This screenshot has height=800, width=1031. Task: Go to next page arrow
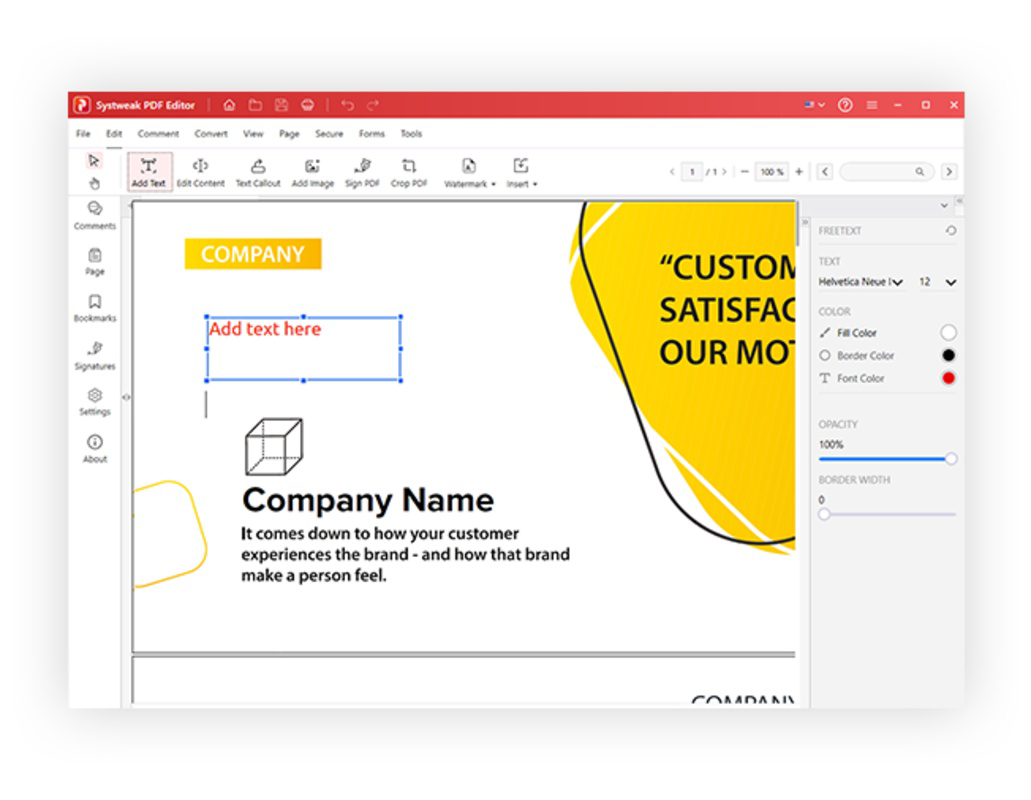[x=725, y=172]
